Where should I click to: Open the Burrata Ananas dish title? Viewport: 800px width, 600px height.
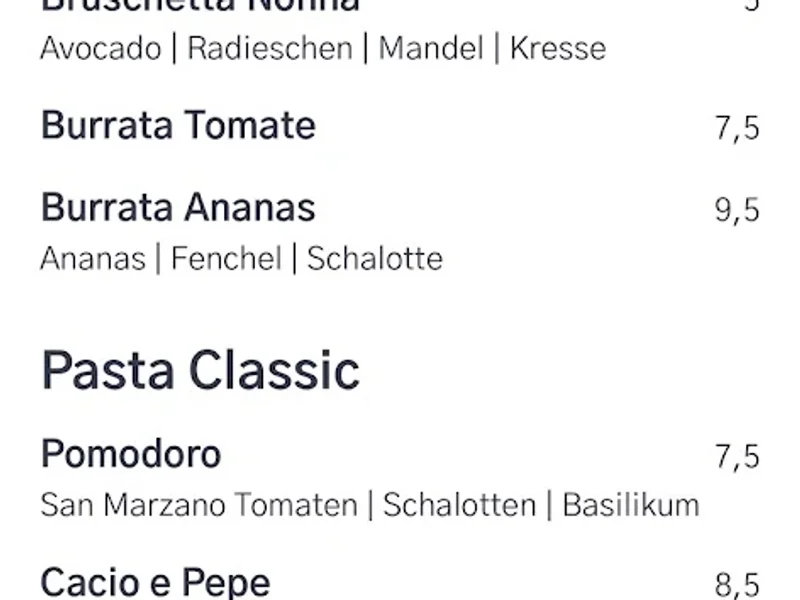point(178,208)
